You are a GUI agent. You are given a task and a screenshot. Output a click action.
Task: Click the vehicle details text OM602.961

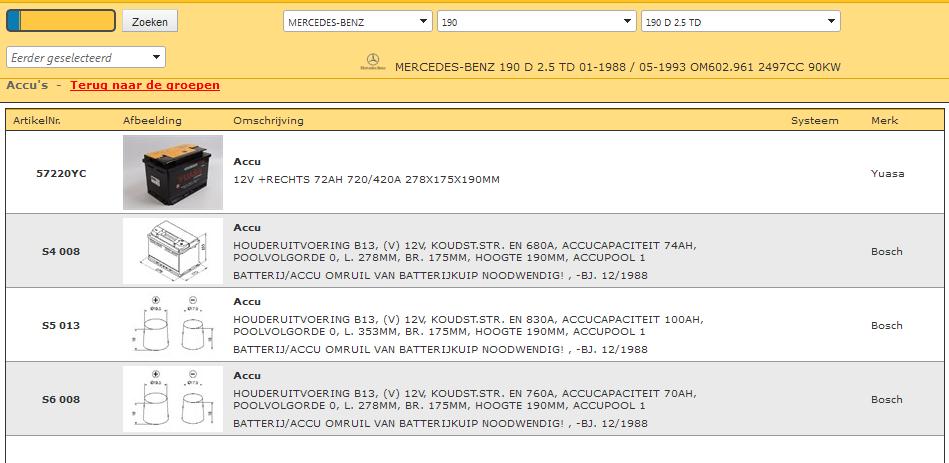tap(617, 67)
